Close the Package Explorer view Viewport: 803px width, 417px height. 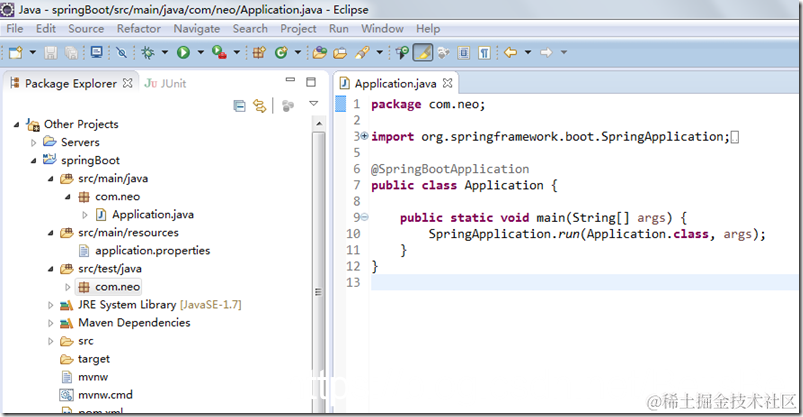[128, 83]
